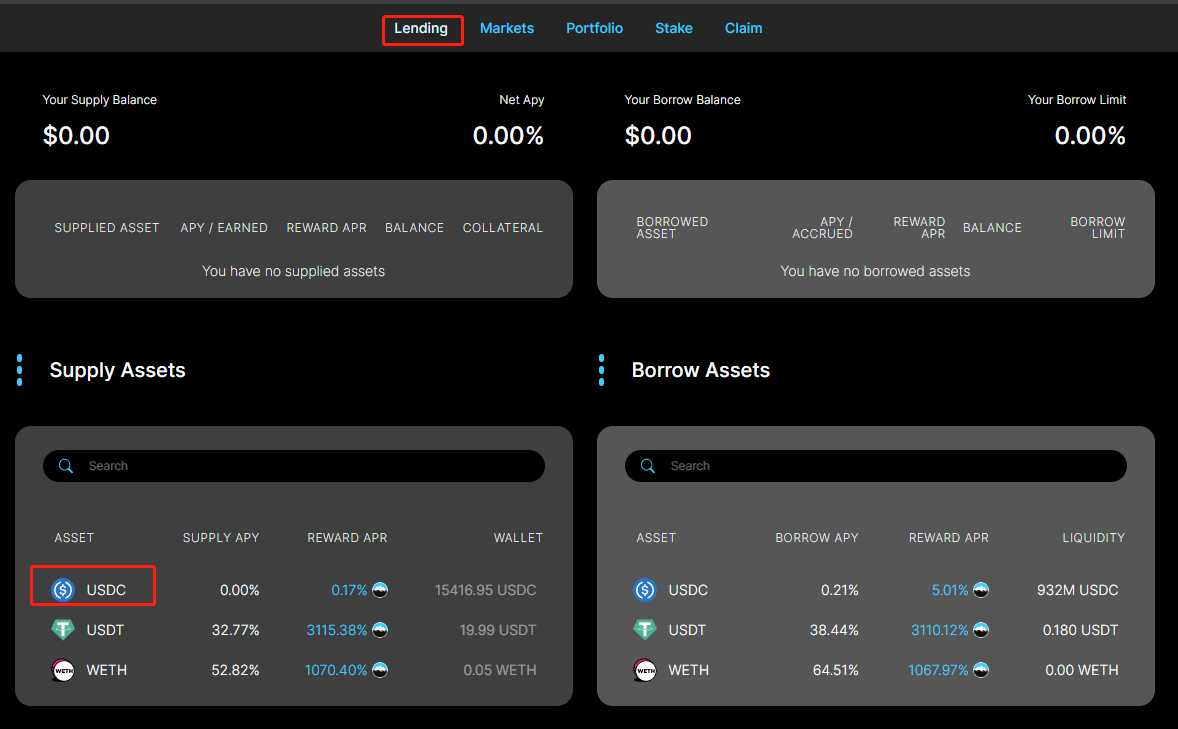
Task: Click the Supply Assets search magnifier icon
Action: tap(66, 466)
